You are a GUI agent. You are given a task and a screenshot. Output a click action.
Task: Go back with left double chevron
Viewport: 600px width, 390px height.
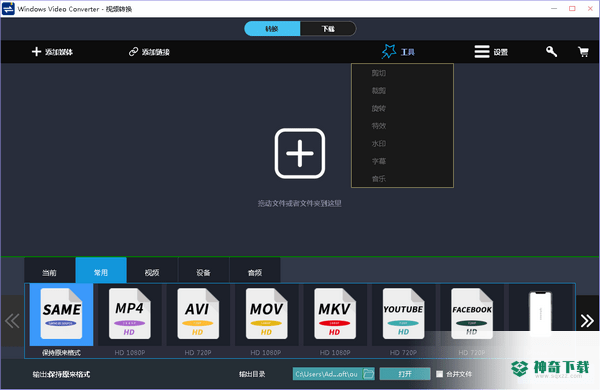point(12,321)
